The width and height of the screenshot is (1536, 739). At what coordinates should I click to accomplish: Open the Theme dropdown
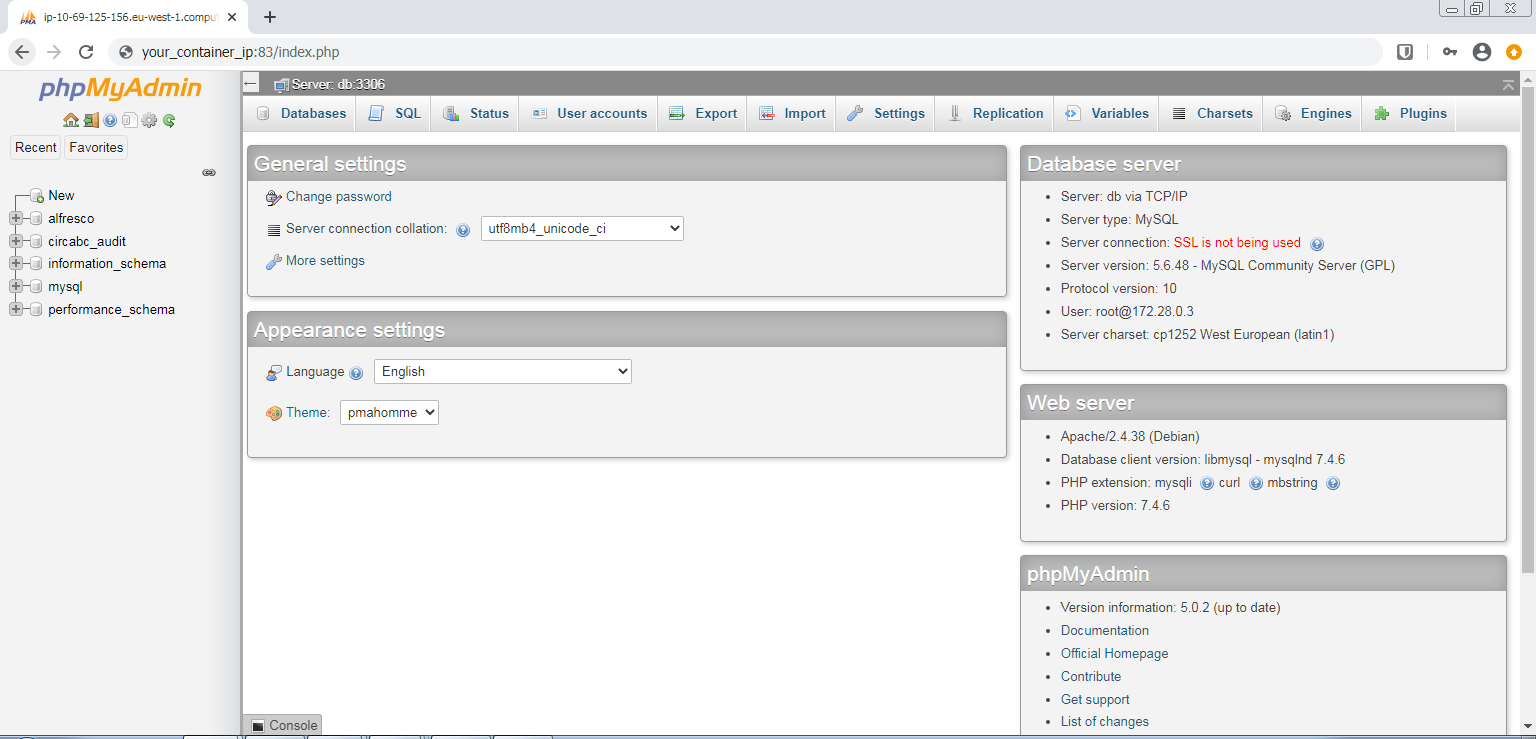[x=389, y=412]
